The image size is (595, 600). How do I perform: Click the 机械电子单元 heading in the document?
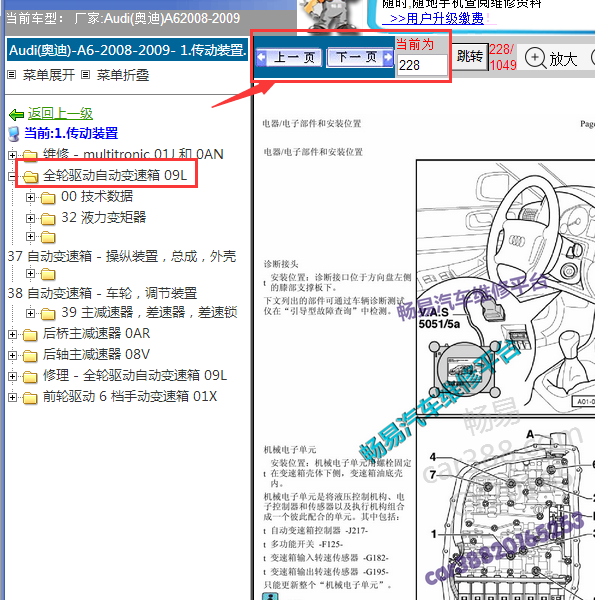coord(290,450)
